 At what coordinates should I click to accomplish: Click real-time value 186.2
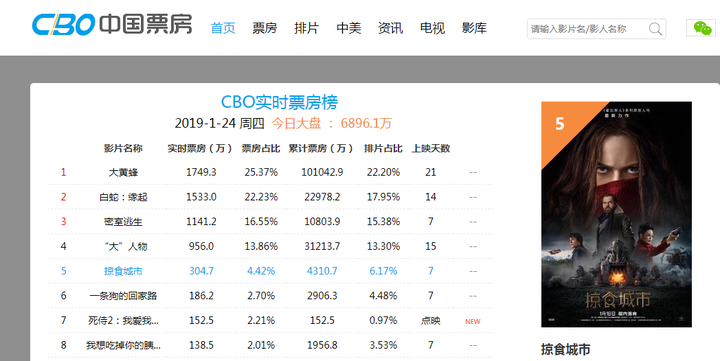click(201, 296)
